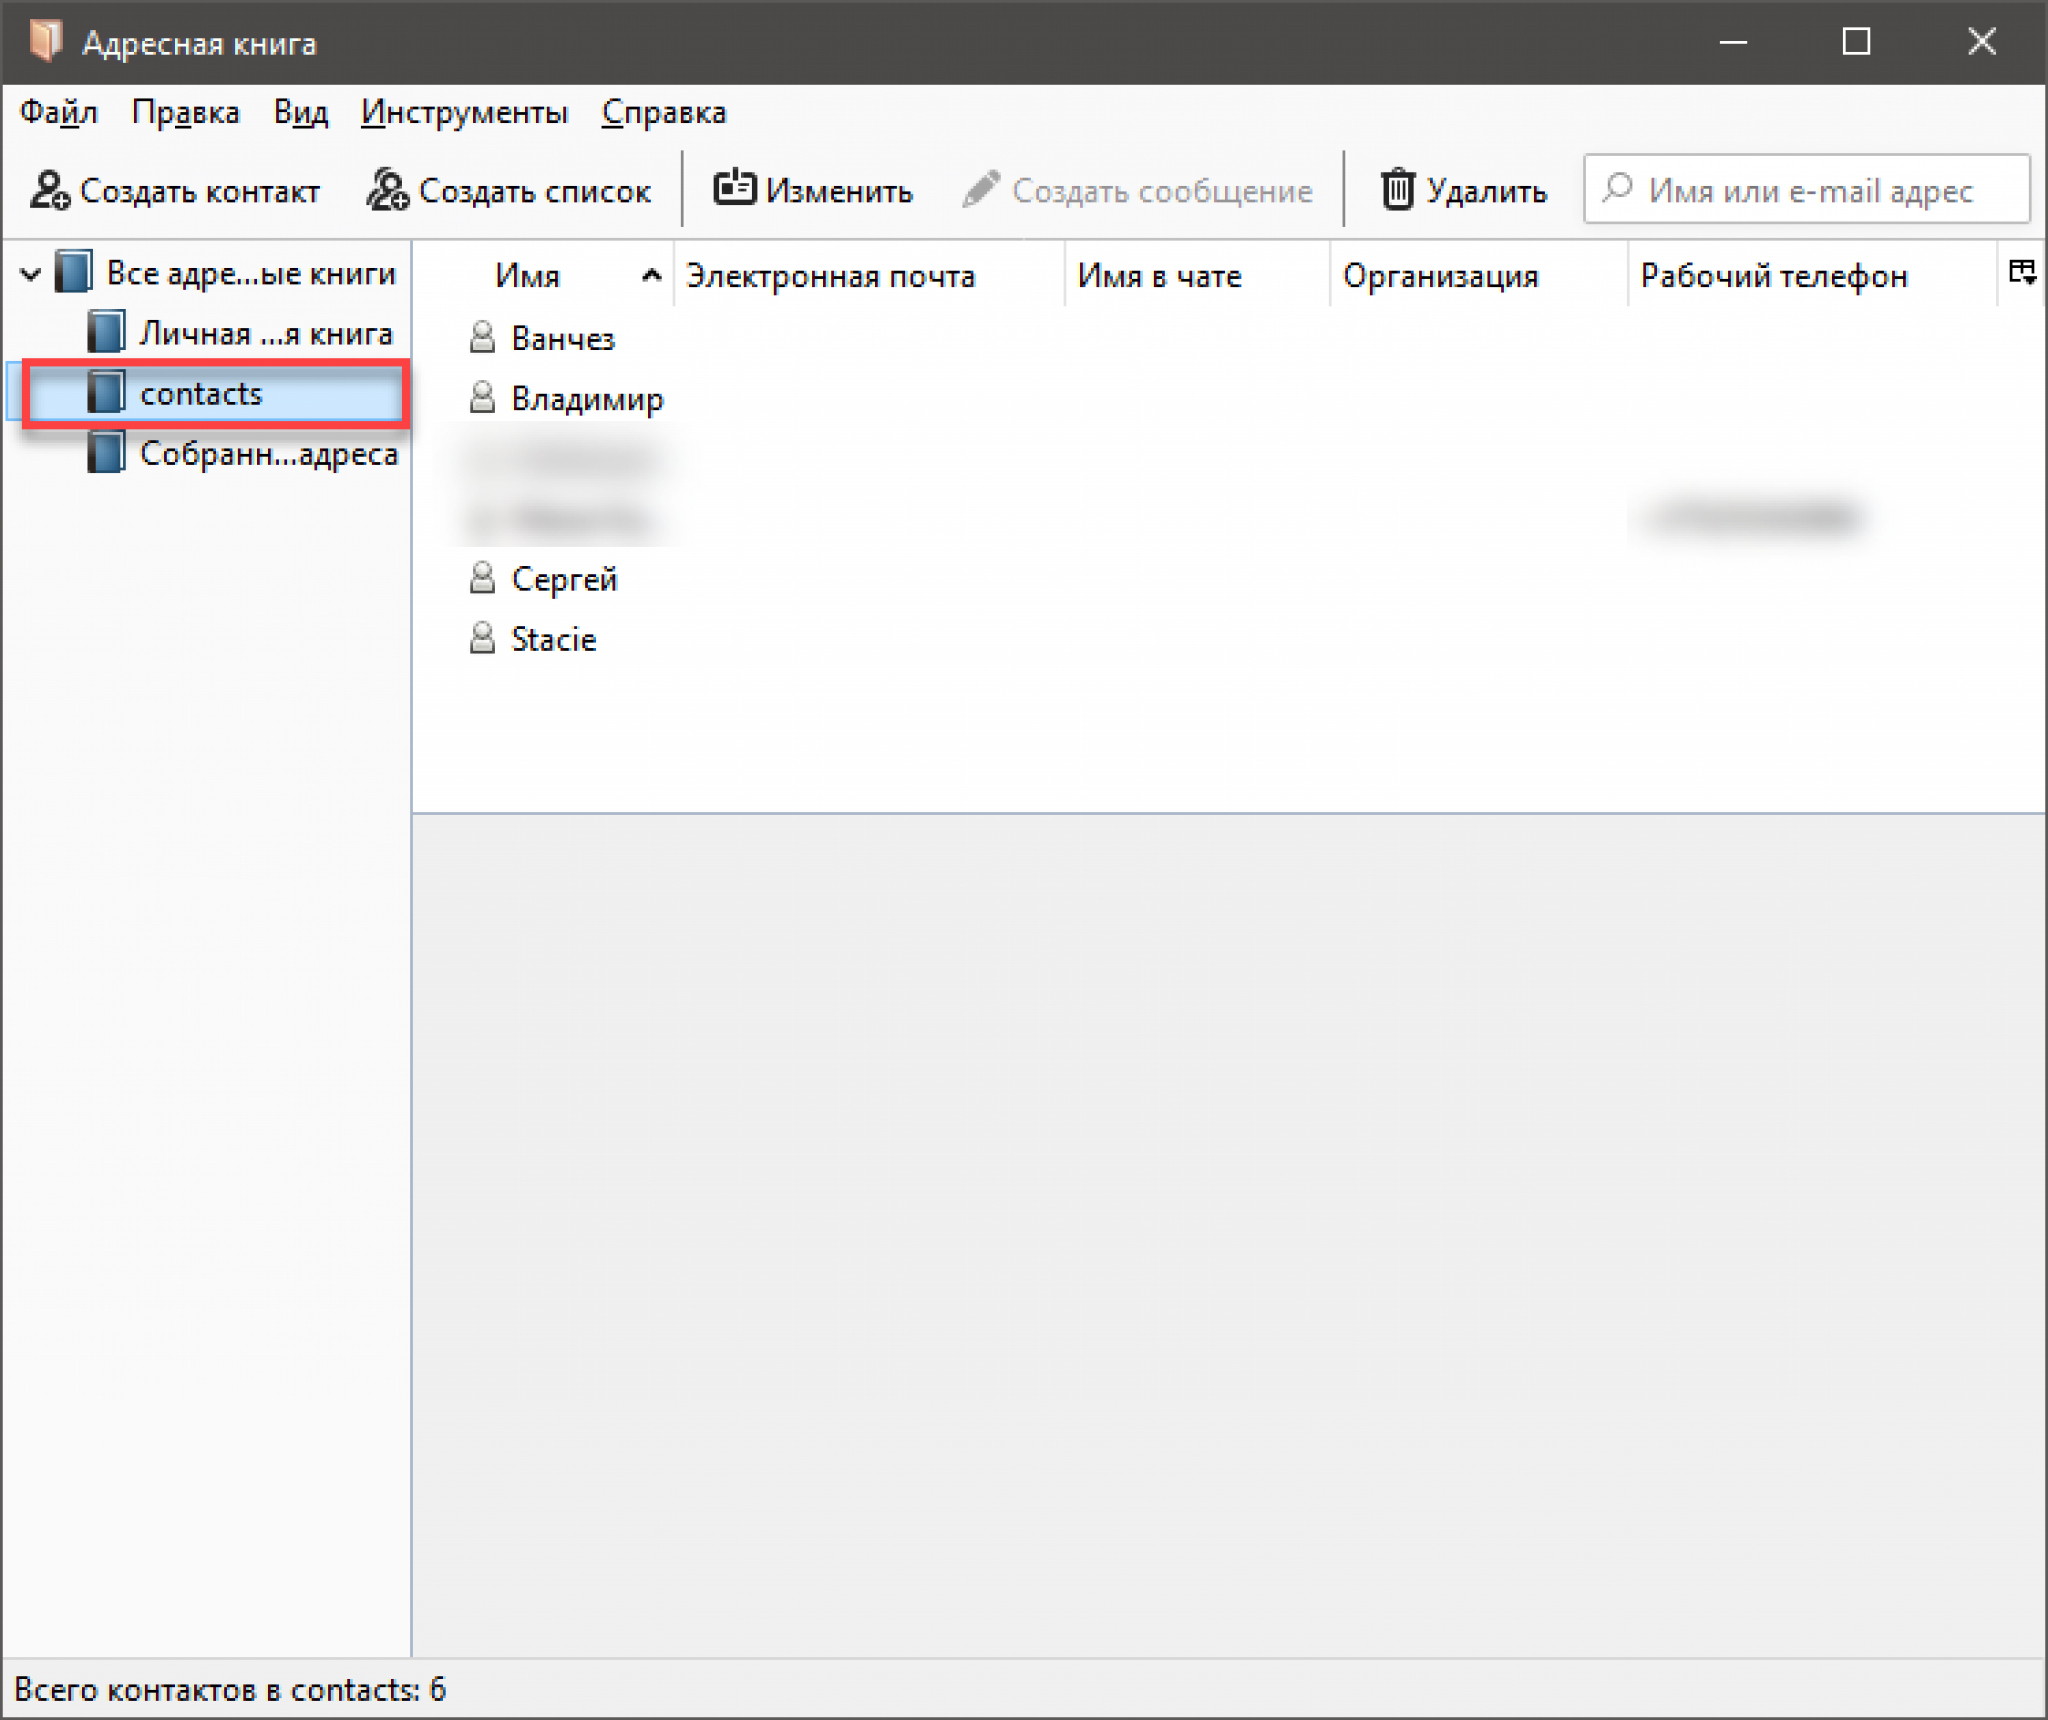2048x1720 pixels.
Task: Select the contact Ванчез
Action: tap(563, 339)
